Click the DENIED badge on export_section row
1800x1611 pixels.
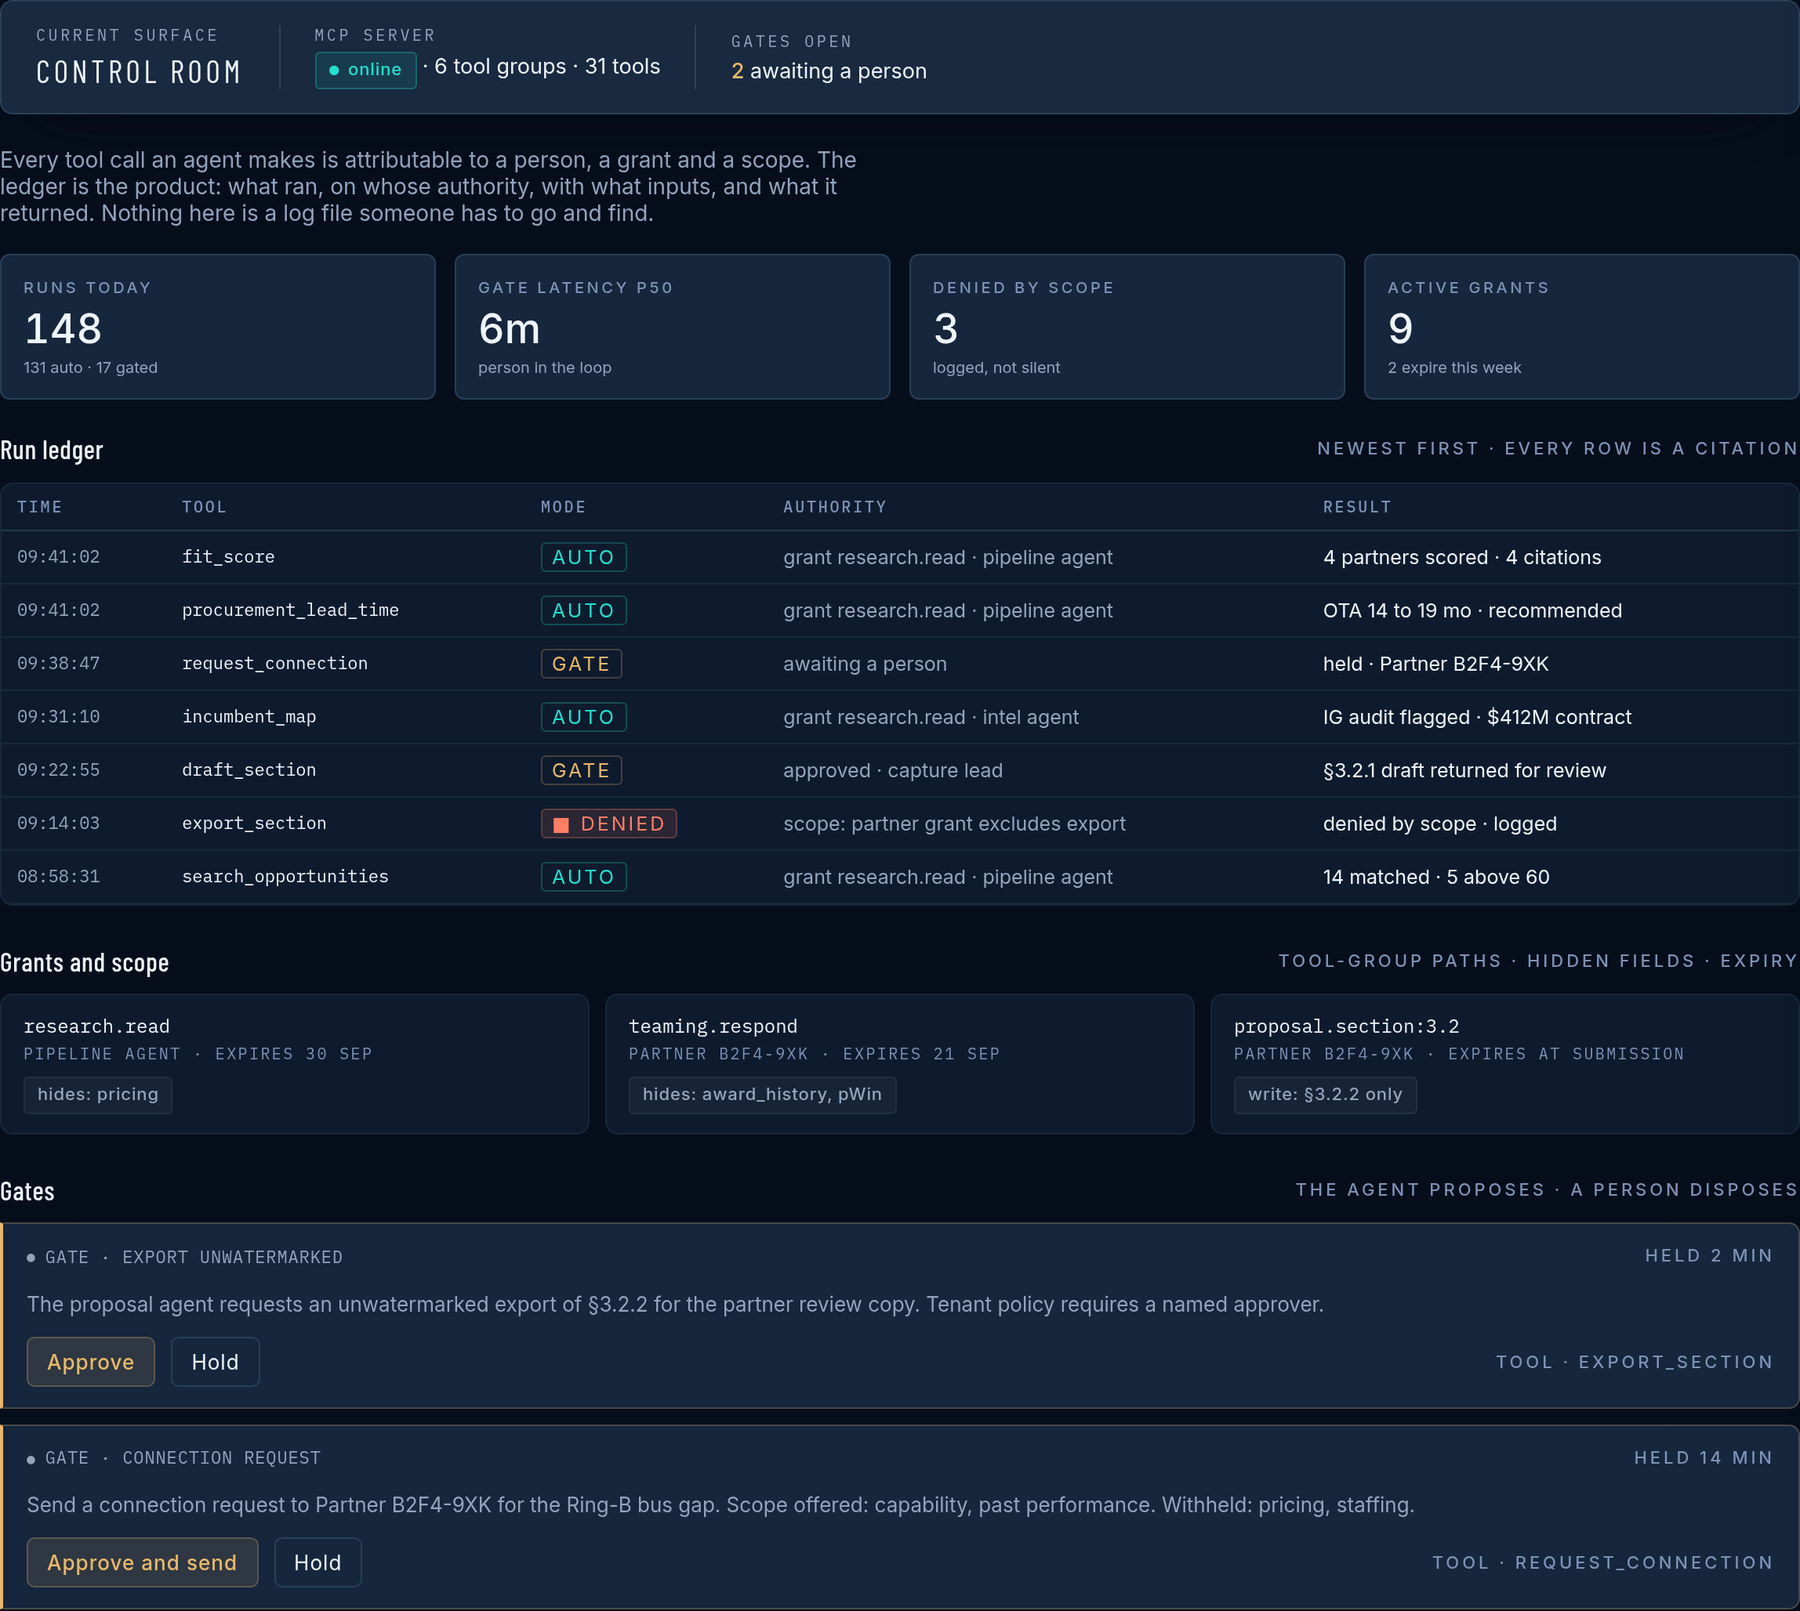[x=609, y=823]
